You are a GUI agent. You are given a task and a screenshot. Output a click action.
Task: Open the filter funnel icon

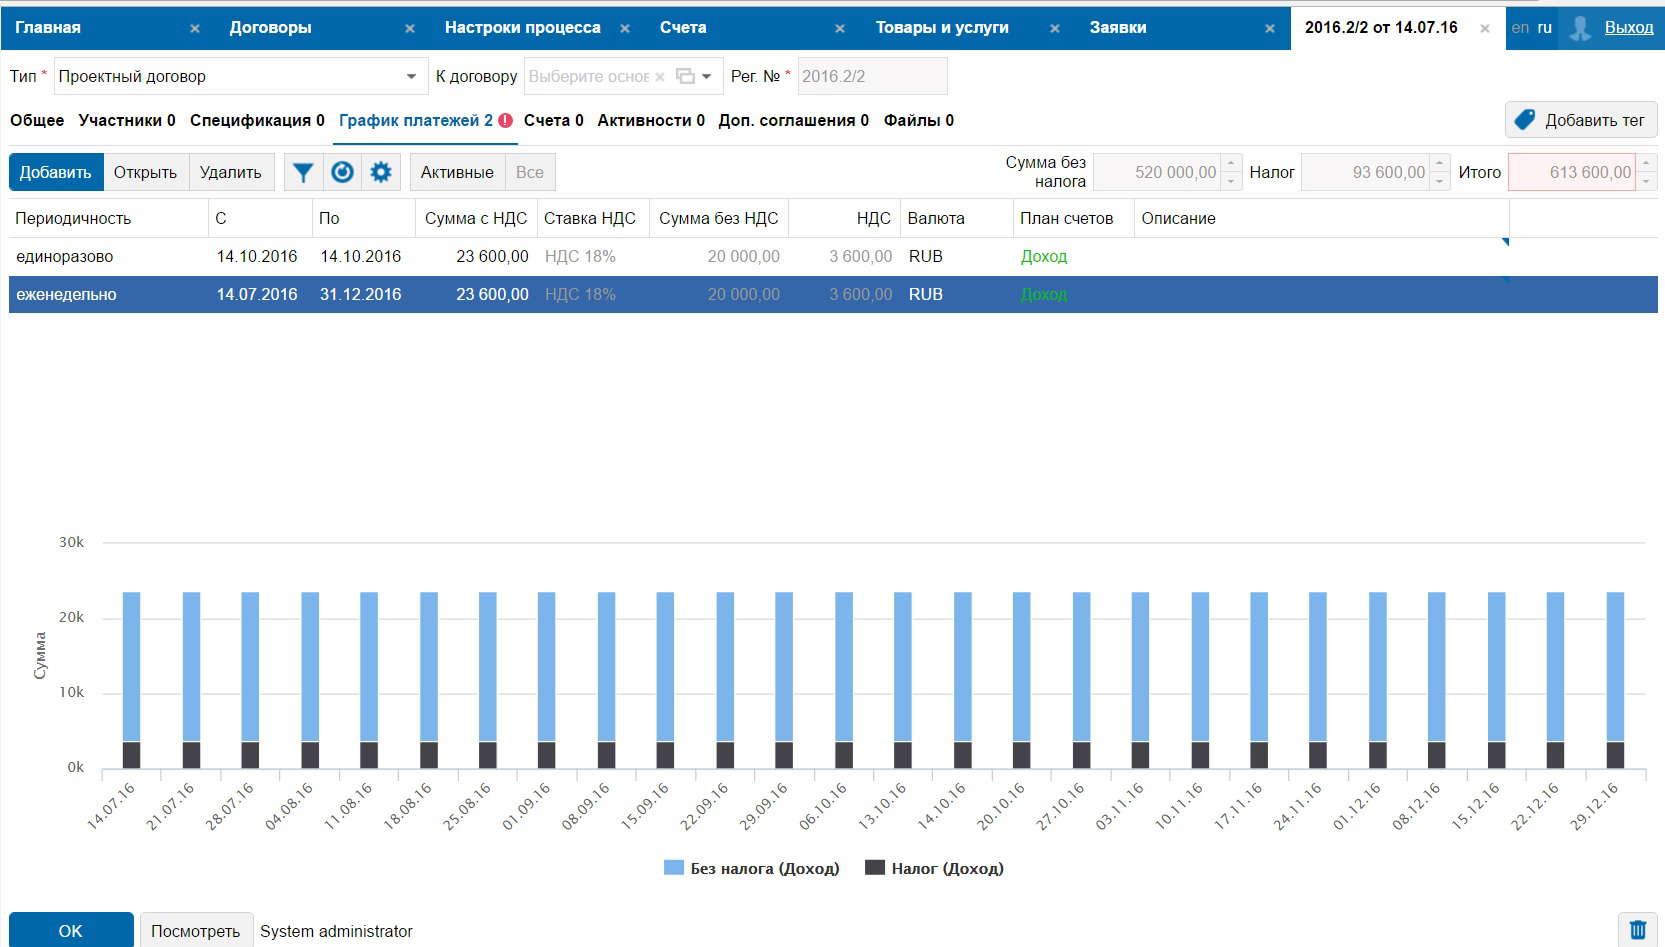point(303,172)
